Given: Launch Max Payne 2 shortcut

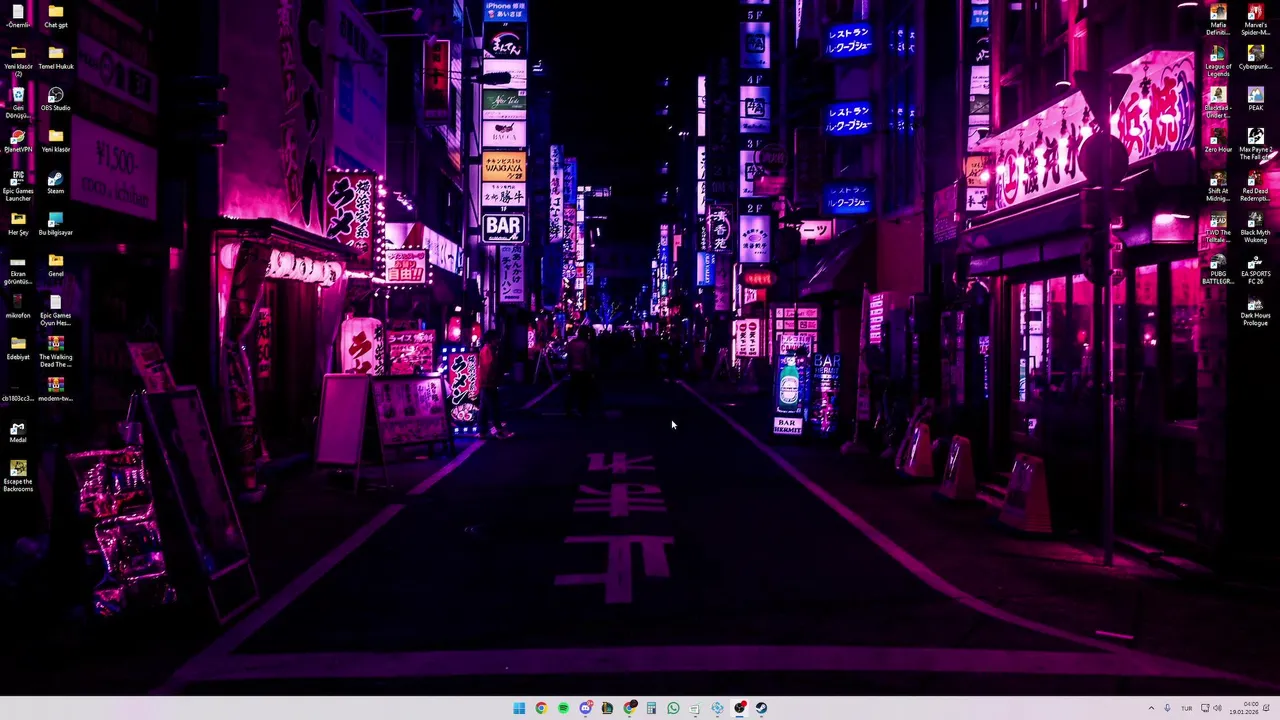Looking at the screenshot, I should [x=1256, y=144].
